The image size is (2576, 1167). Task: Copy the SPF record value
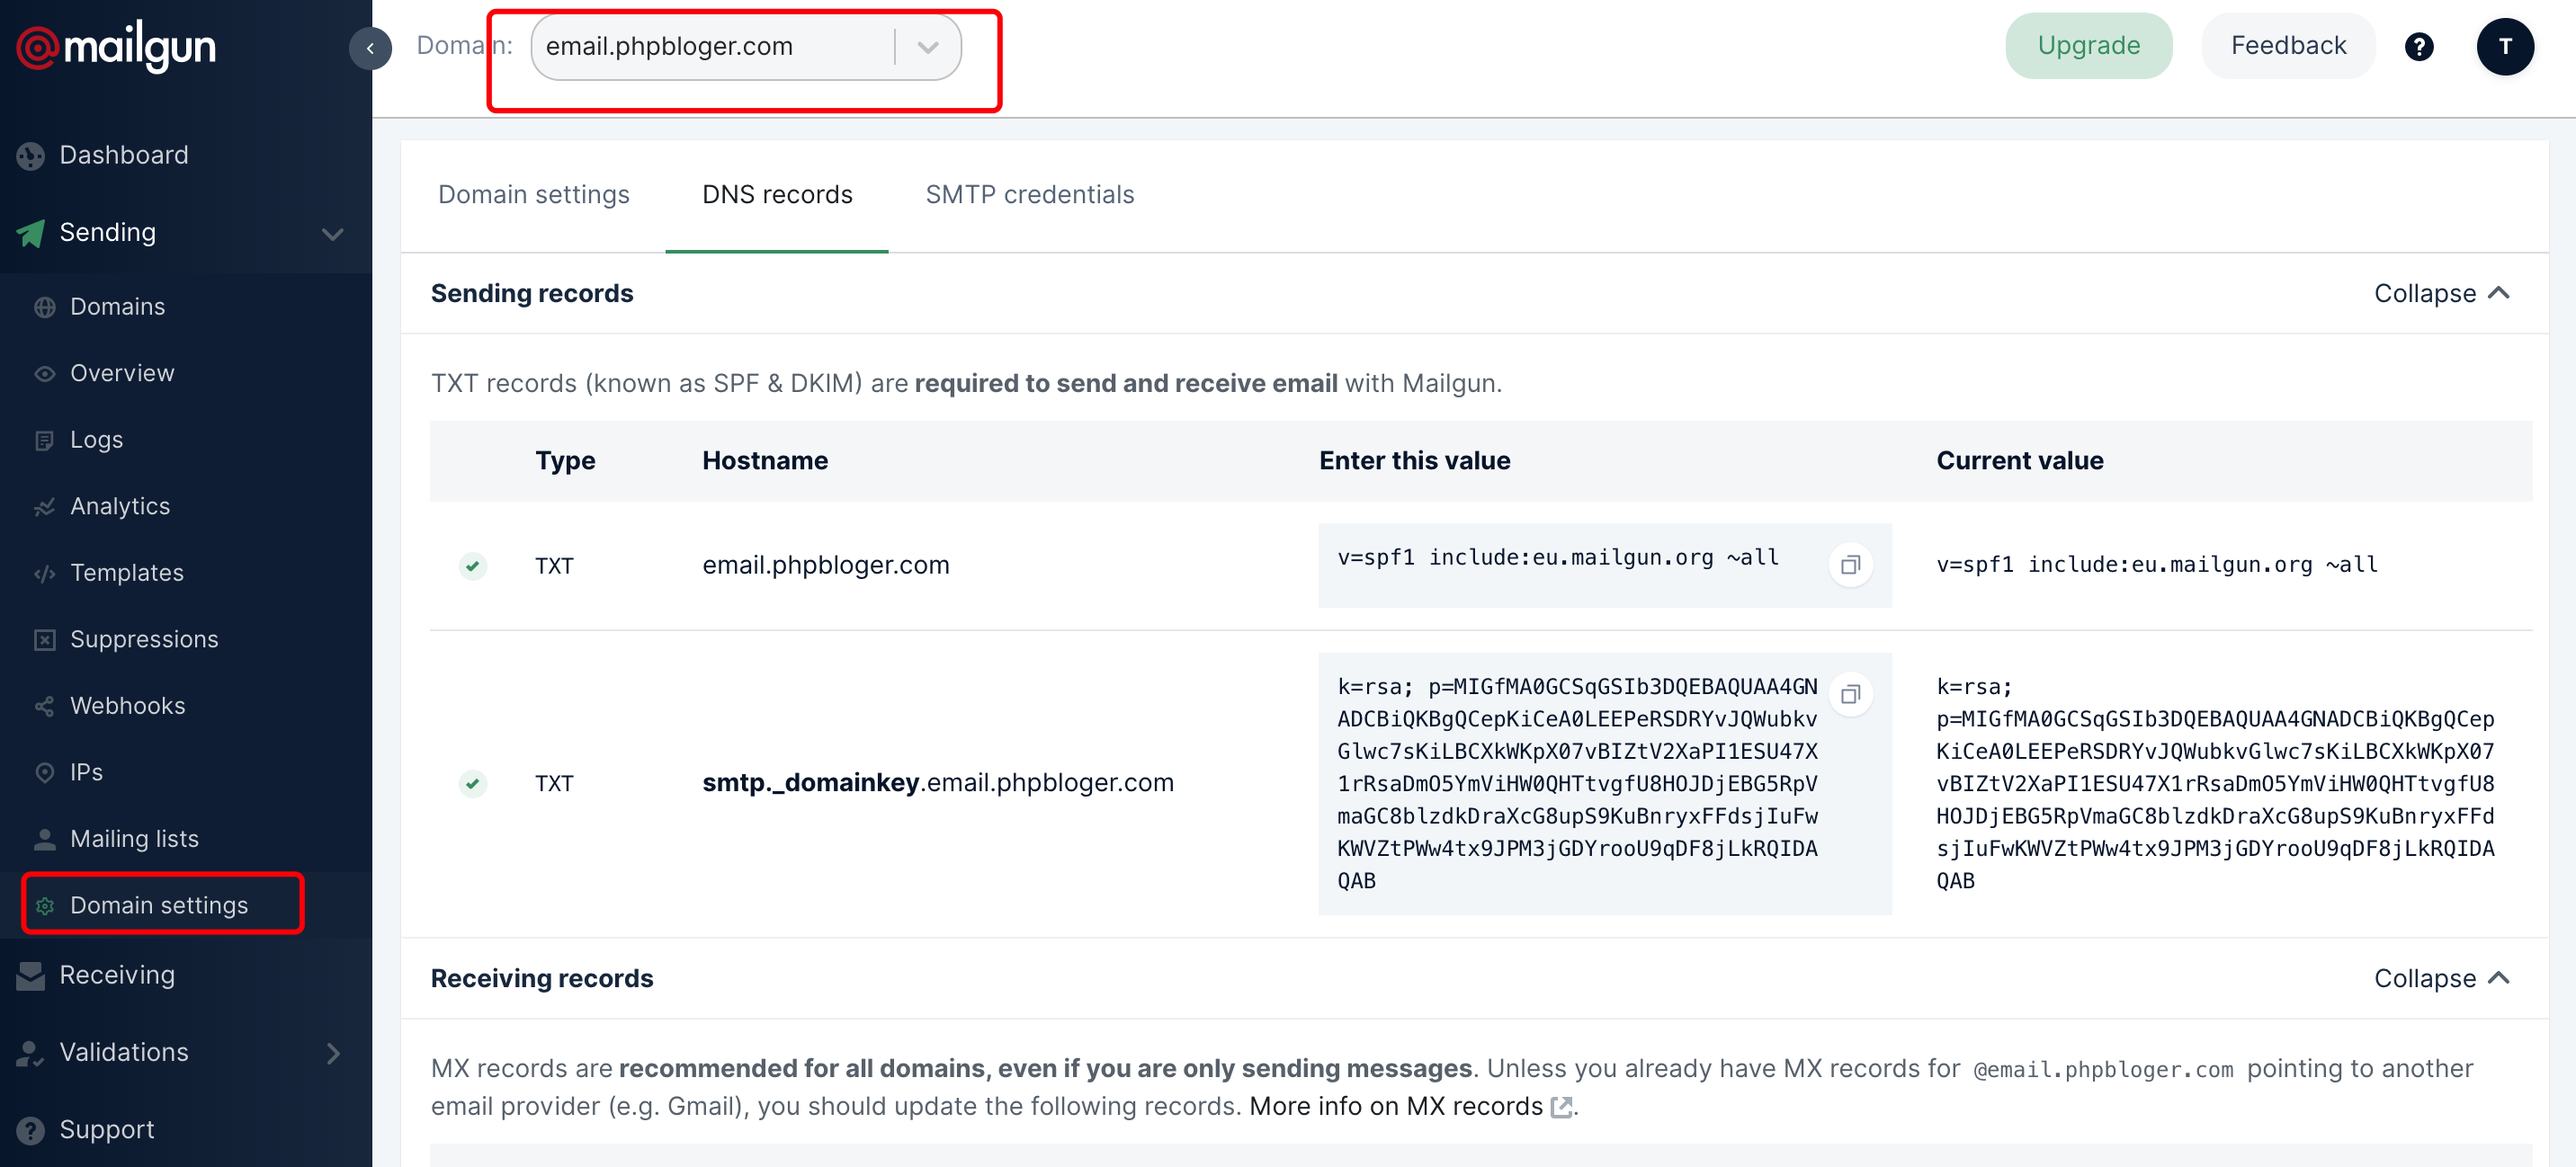point(1849,565)
